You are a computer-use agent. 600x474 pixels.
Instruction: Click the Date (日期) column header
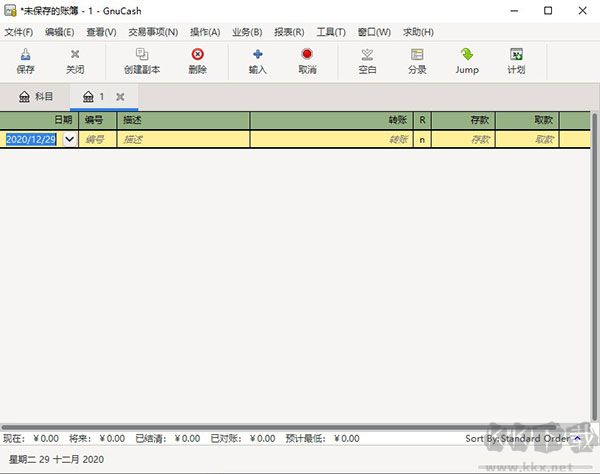point(39,120)
